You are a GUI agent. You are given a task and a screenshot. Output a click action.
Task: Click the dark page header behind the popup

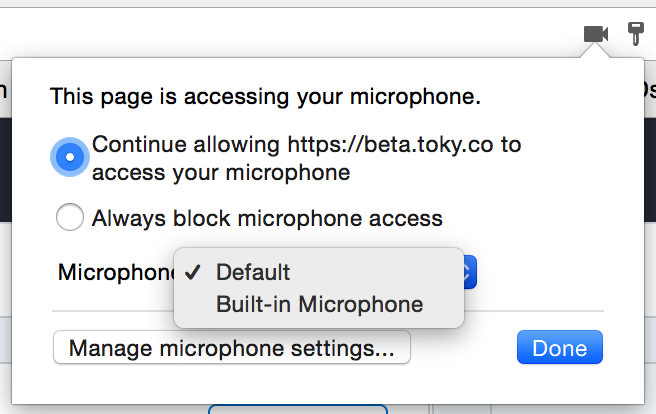(5, 150)
